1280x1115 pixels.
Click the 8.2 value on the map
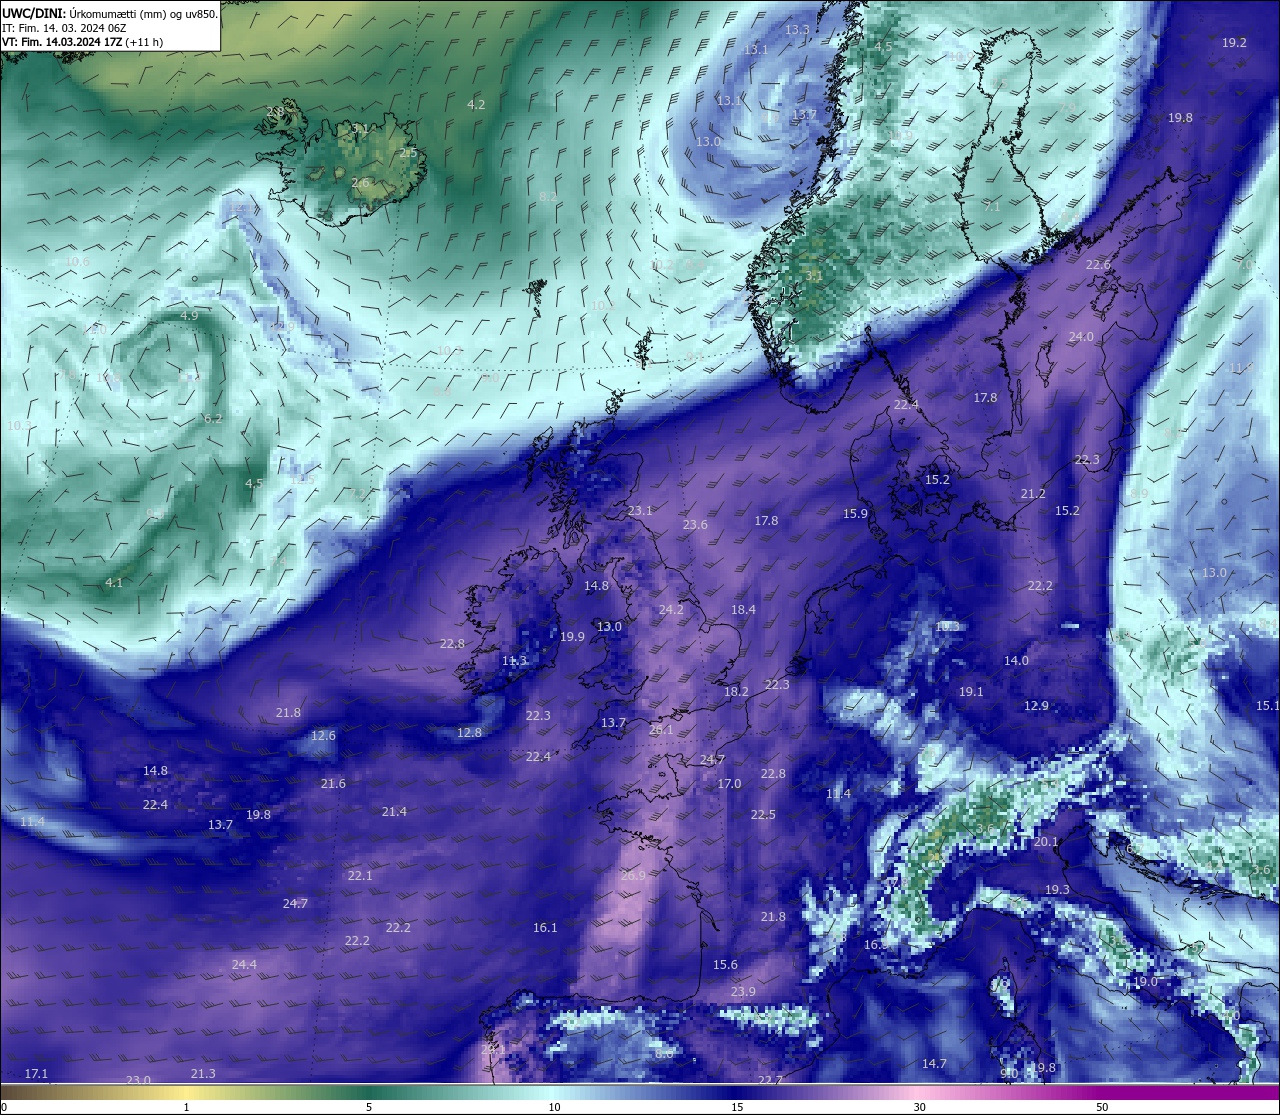coord(548,197)
